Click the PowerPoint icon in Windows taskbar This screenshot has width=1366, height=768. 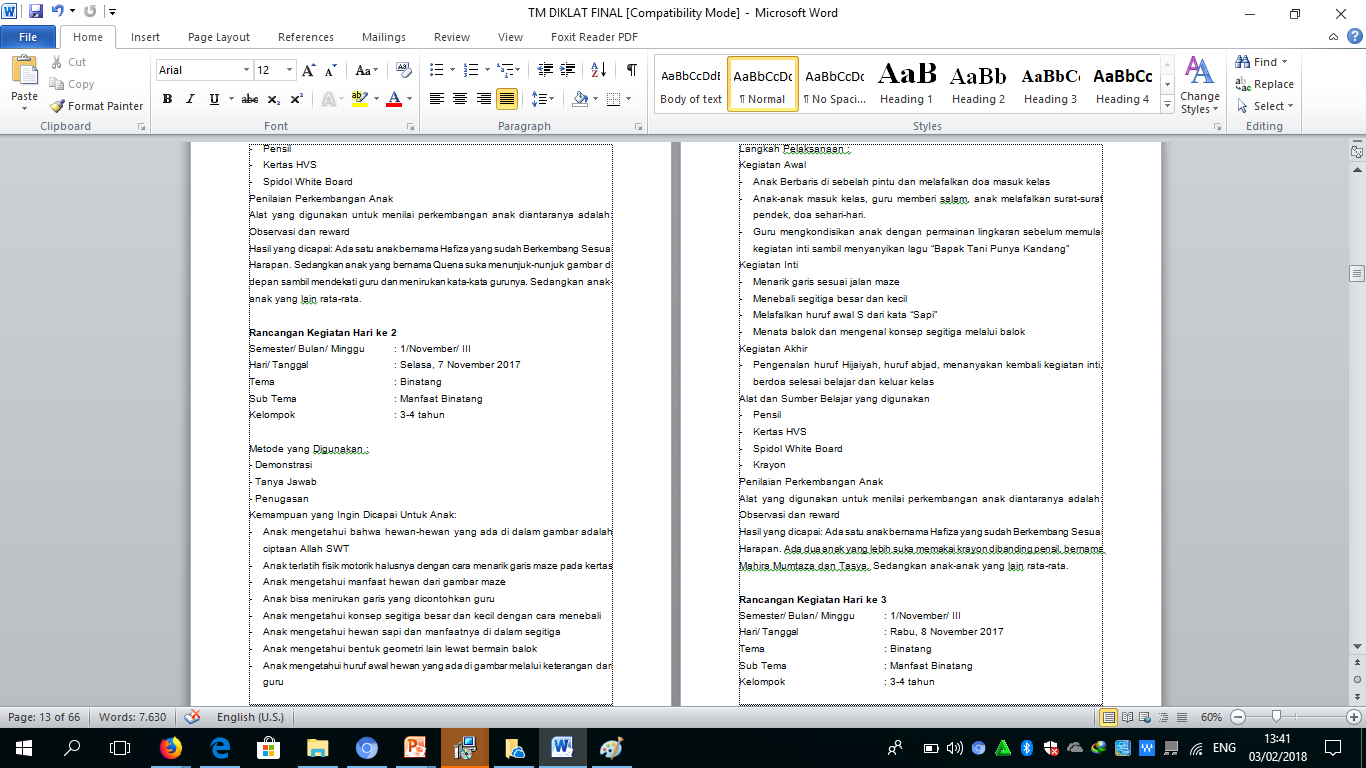(415, 748)
